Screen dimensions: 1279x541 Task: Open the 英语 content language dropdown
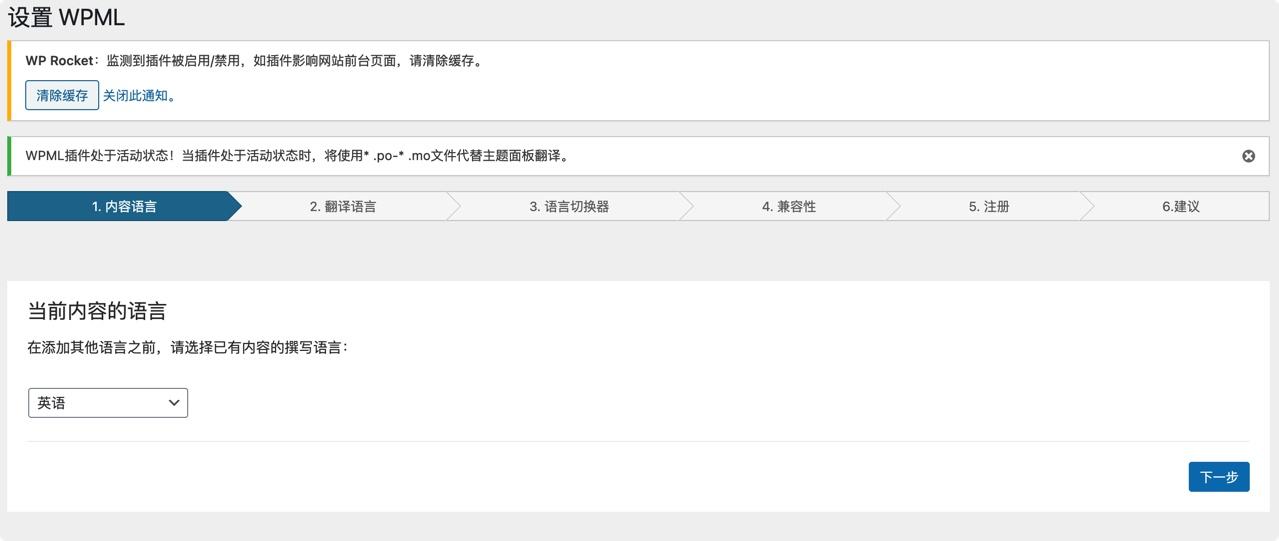click(x=108, y=403)
